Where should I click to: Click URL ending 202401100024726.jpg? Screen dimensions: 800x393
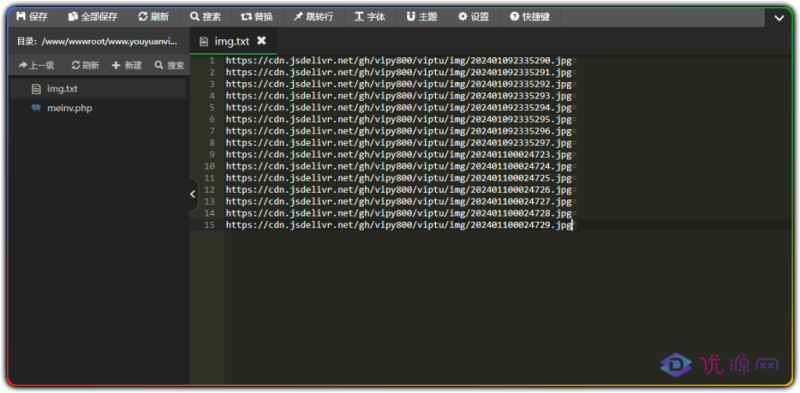click(398, 190)
